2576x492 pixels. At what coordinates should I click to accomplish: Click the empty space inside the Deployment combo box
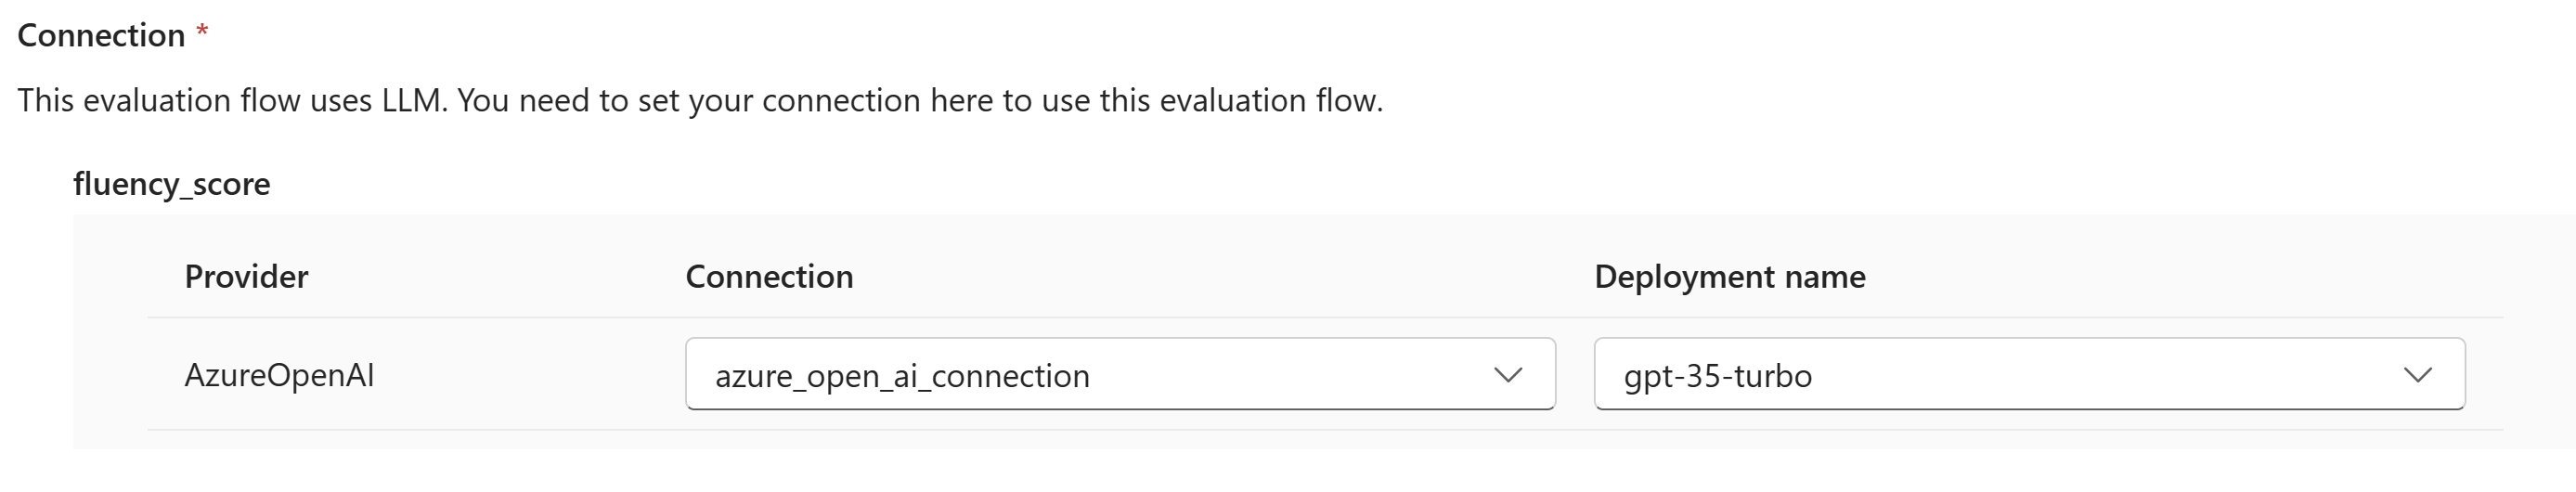tap(2100, 375)
